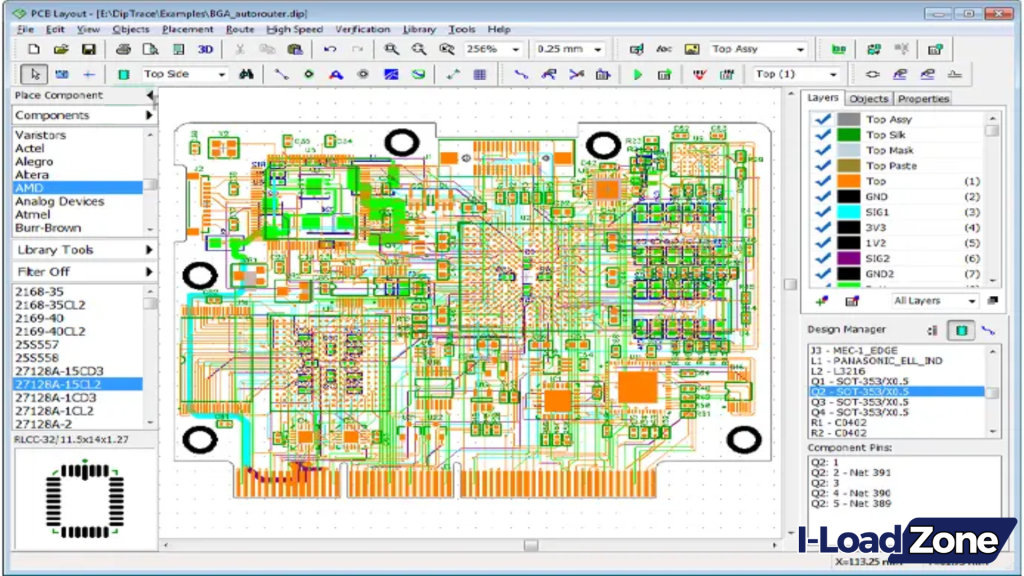Hide the GND layer checkmark
Image resolution: width=1024 pixels, height=576 pixels.
tap(822, 196)
